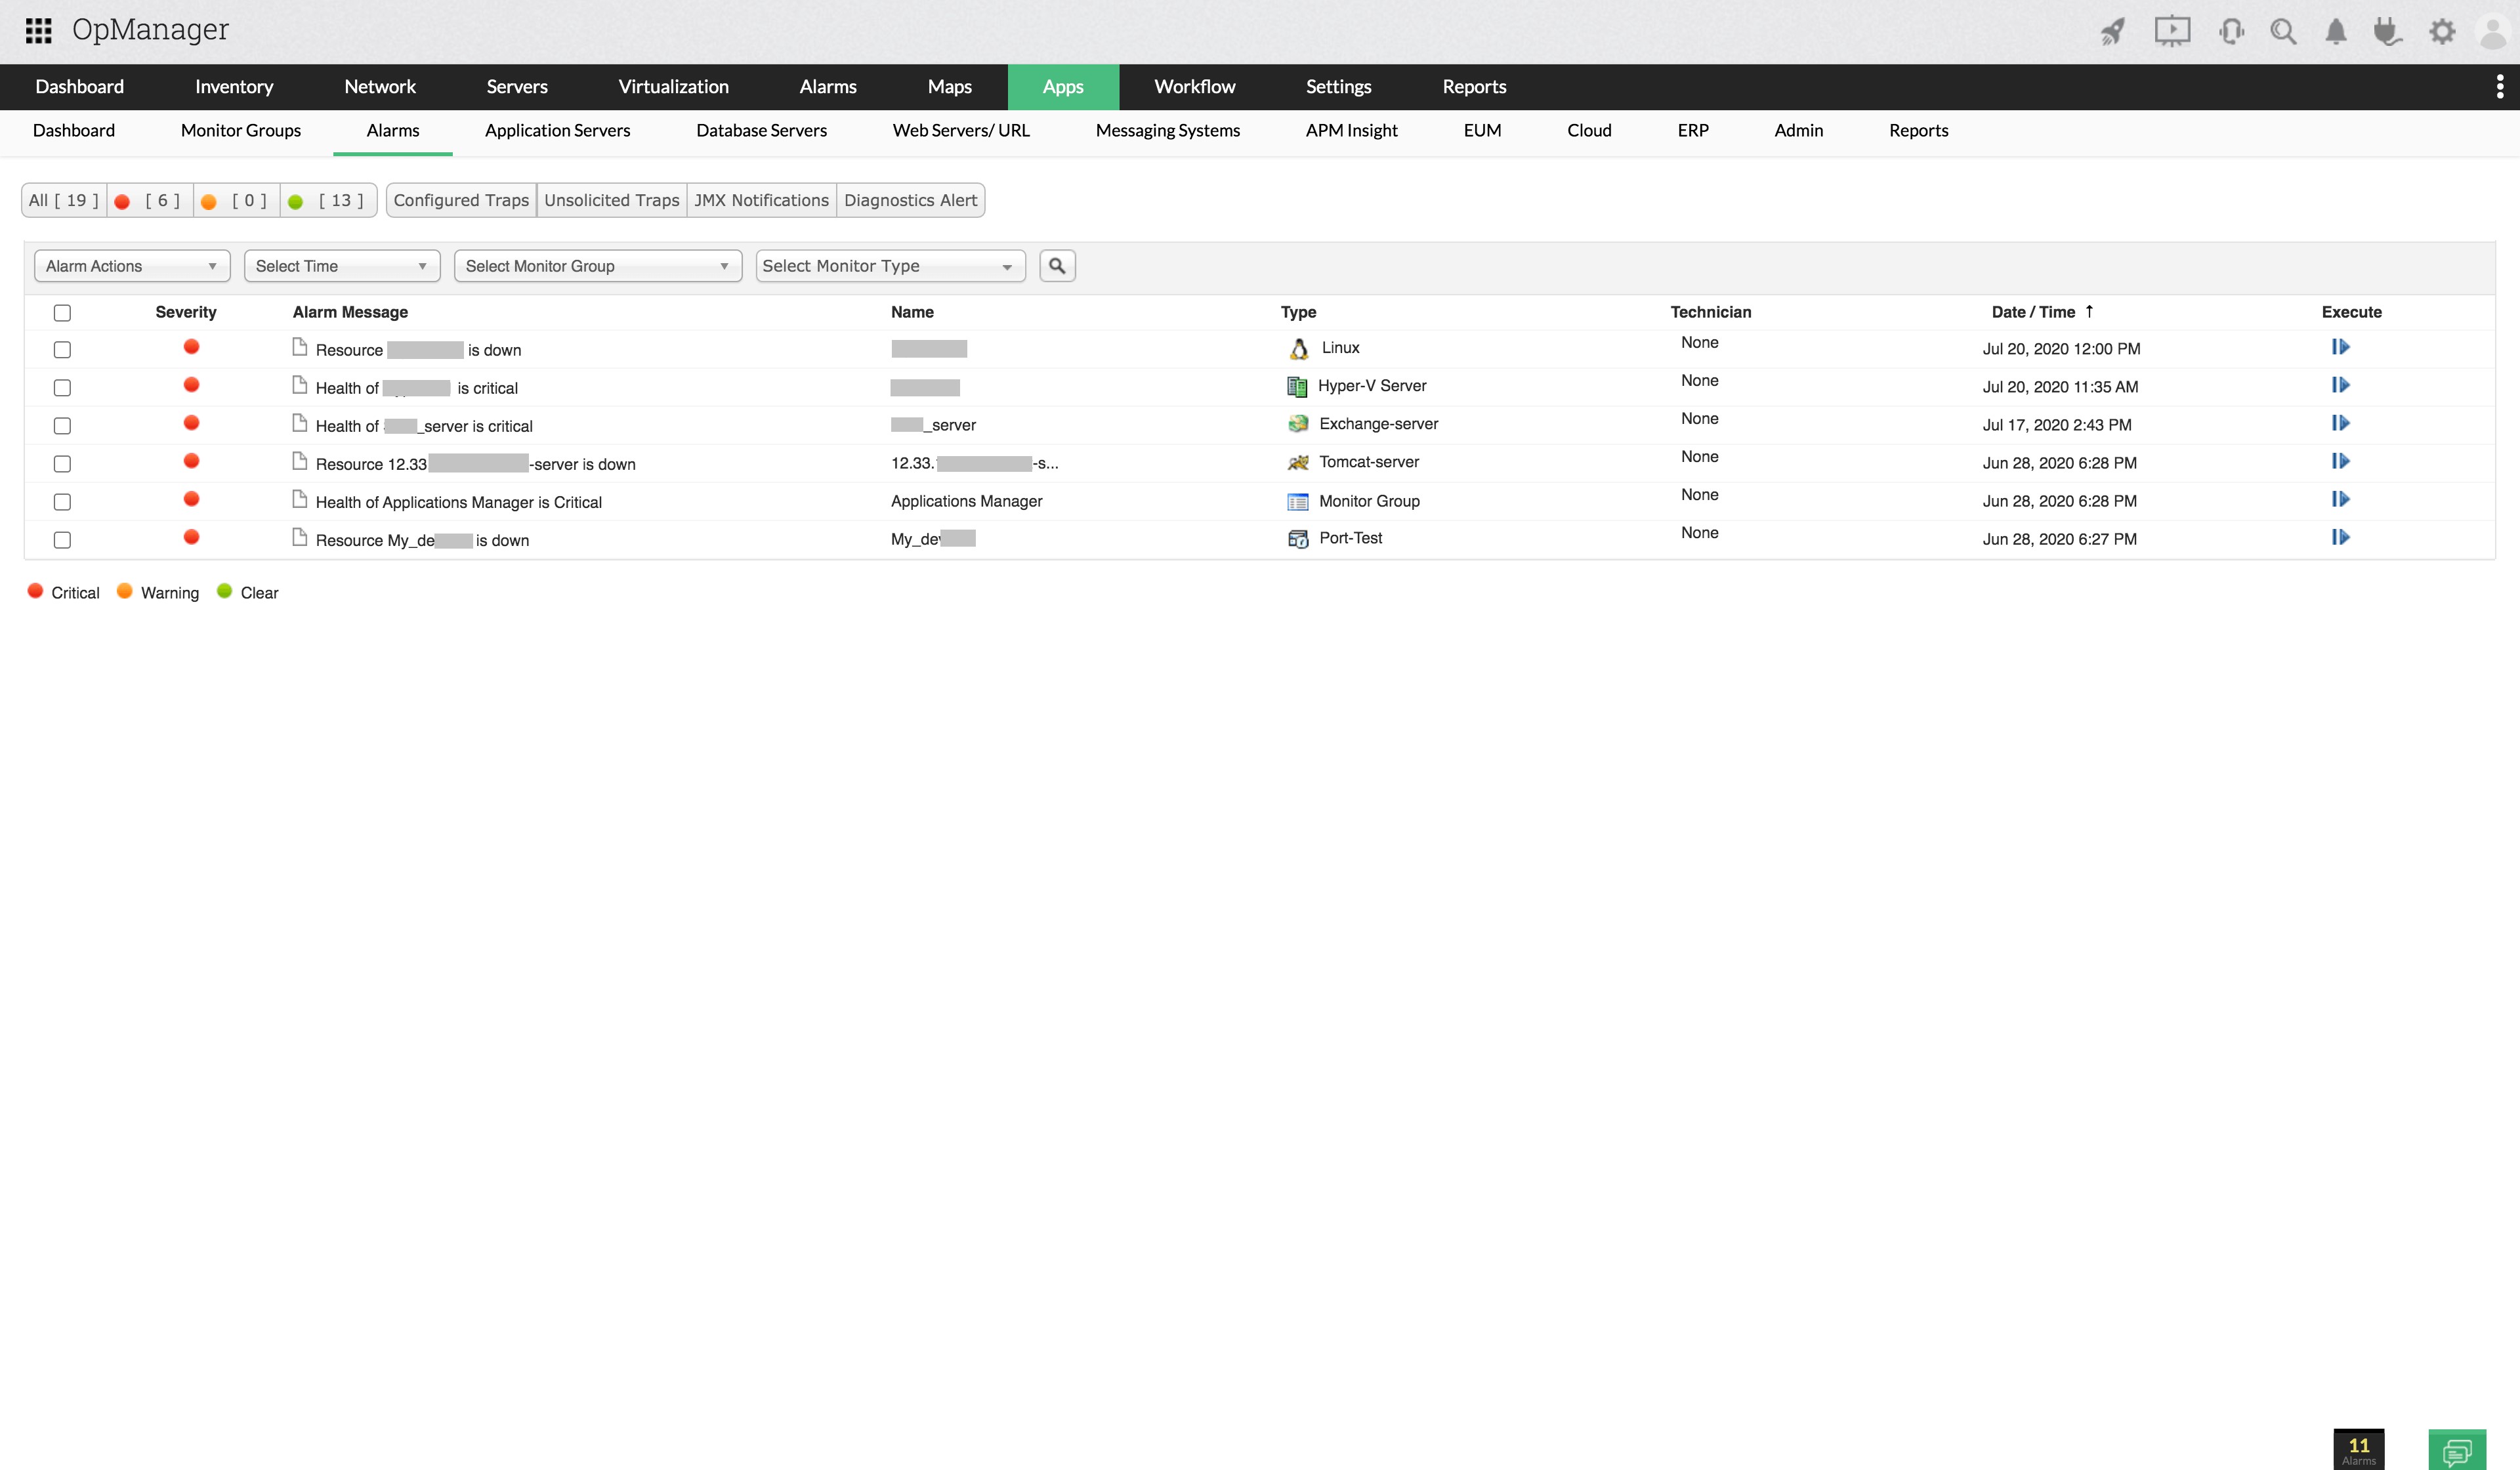Open the Alarm Actions dropdown
Viewport: 2520px width, 1470px height.
click(x=131, y=266)
